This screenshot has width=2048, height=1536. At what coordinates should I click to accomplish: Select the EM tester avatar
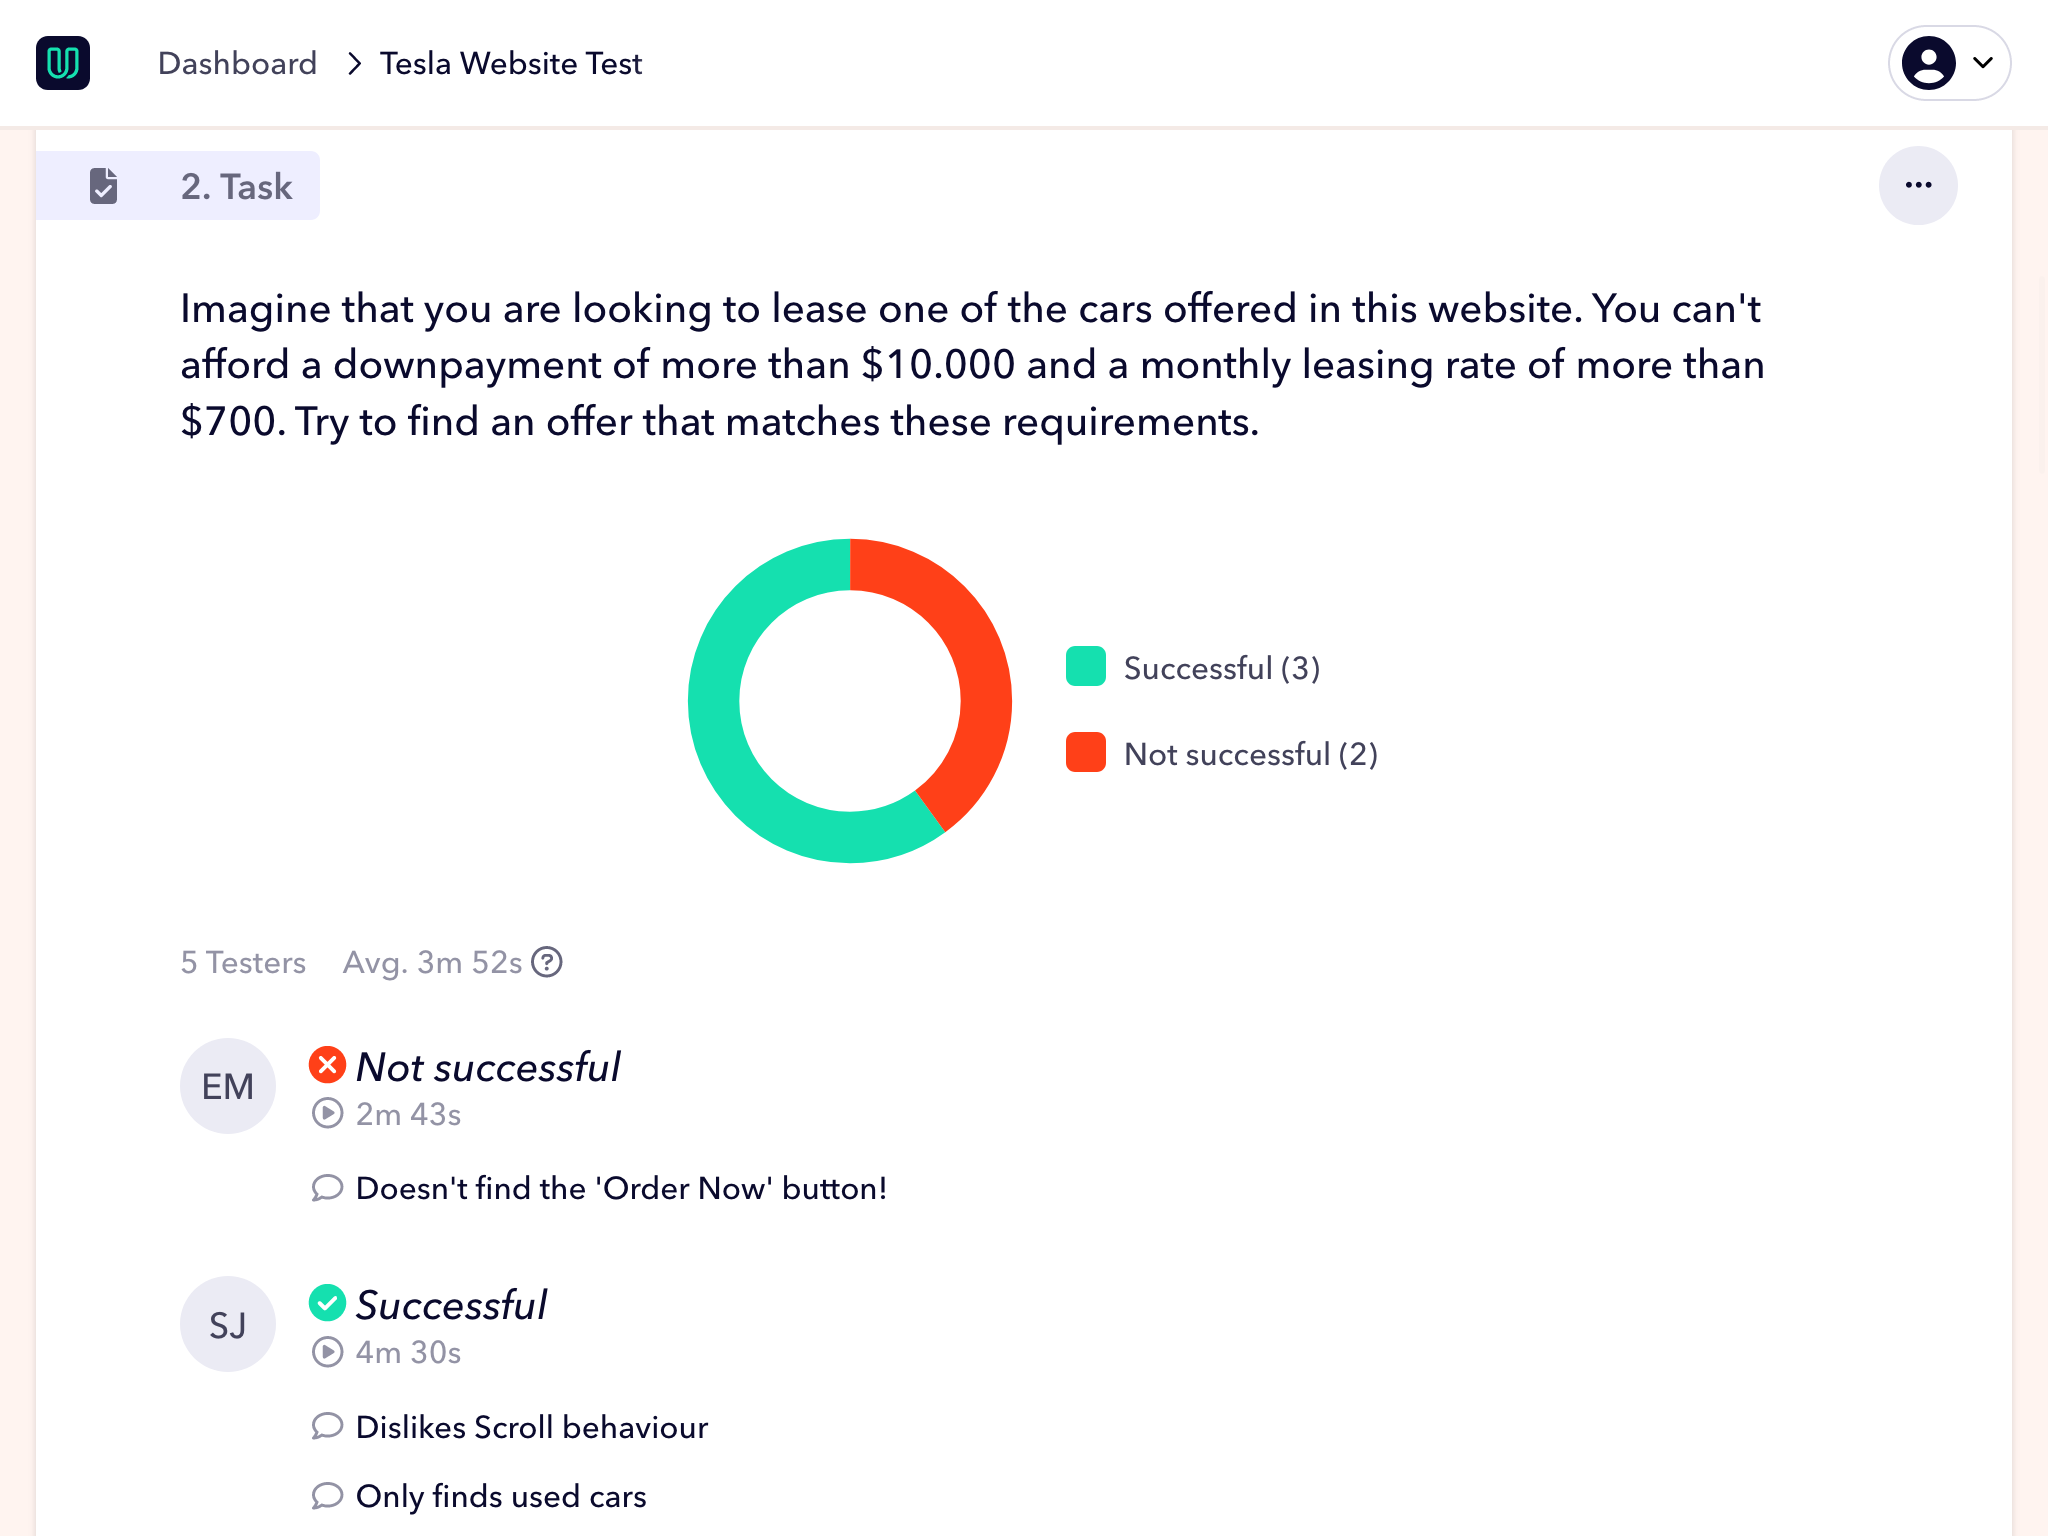(228, 1086)
